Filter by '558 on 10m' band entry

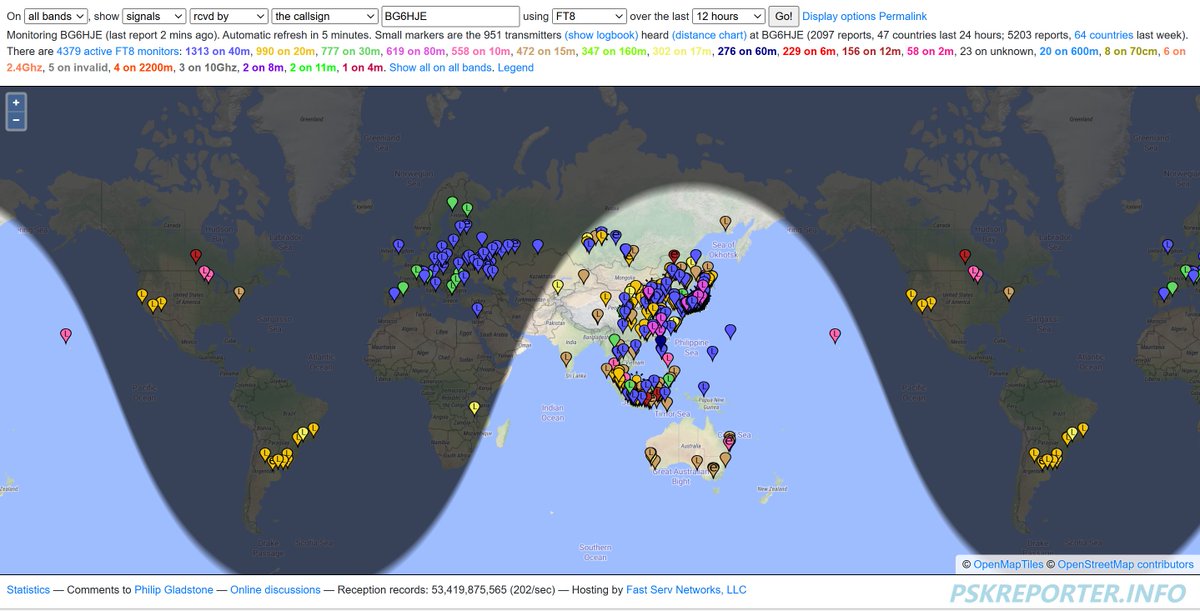(x=480, y=51)
